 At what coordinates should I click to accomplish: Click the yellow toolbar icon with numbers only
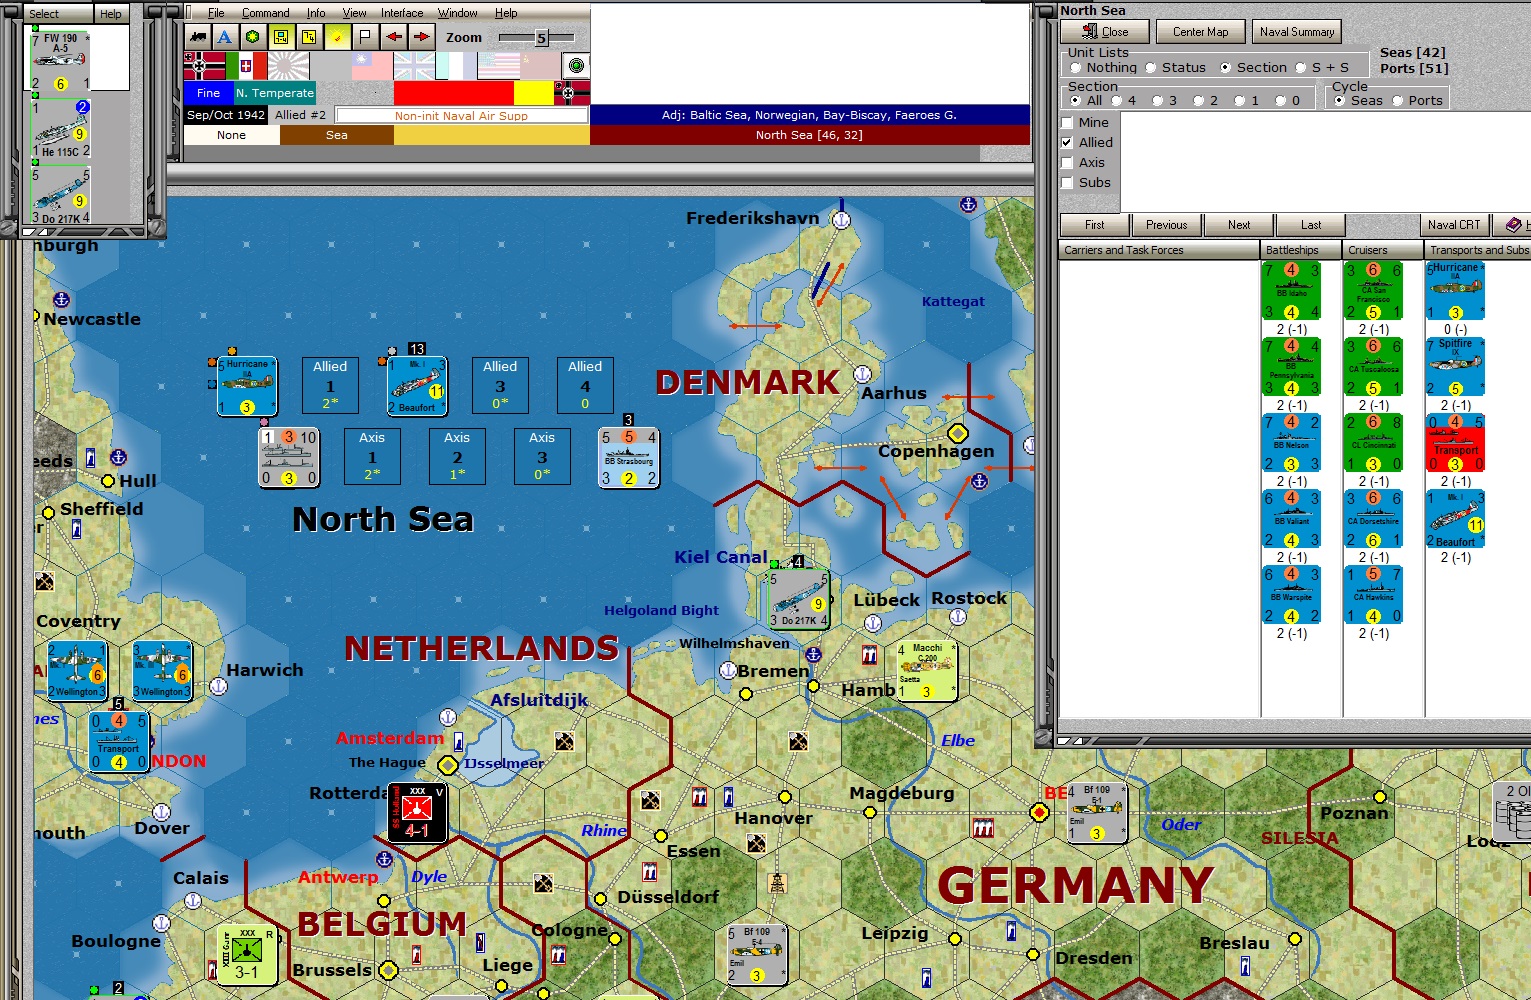[x=309, y=37]
